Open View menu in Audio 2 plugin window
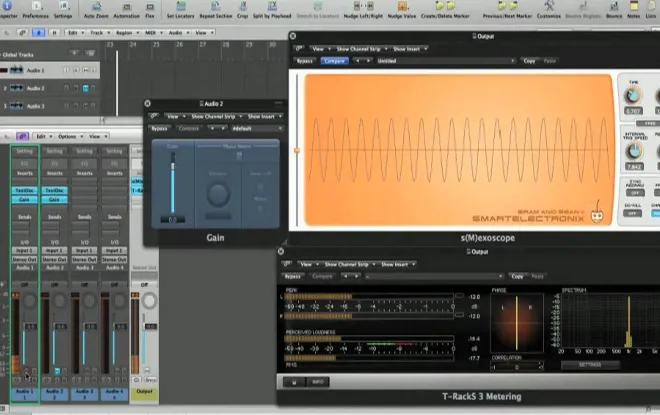This screenshot has height=415, width=660. tap(176, 116)
